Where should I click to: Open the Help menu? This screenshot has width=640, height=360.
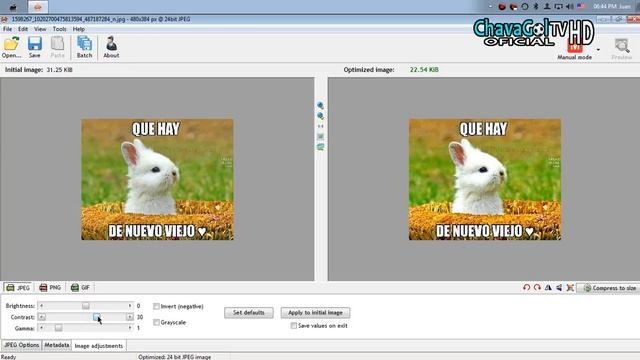click(x=79, y=29)
